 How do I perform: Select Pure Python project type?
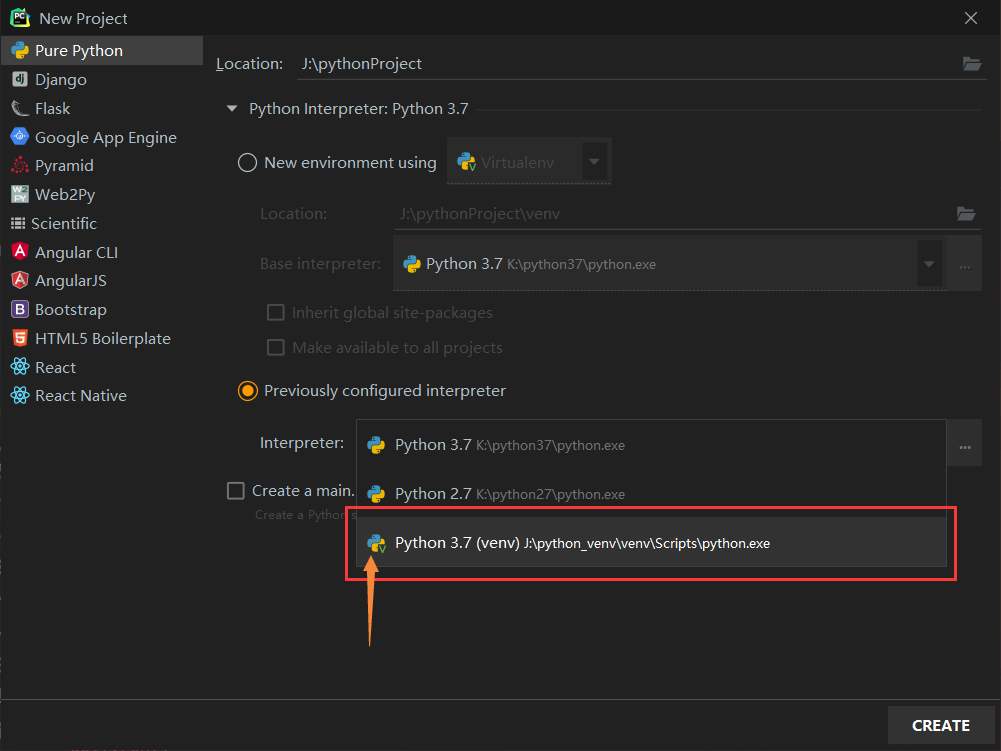[x=102, y=50]
